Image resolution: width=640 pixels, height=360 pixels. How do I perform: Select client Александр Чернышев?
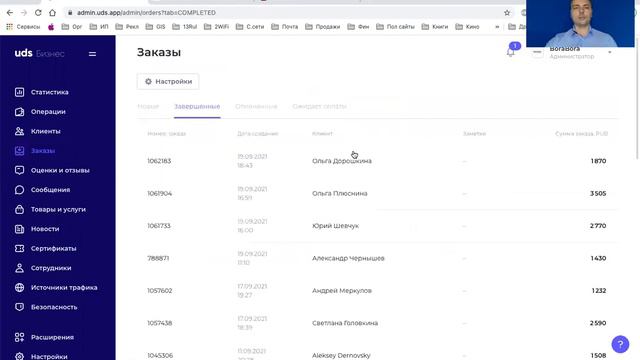point(348,258)
